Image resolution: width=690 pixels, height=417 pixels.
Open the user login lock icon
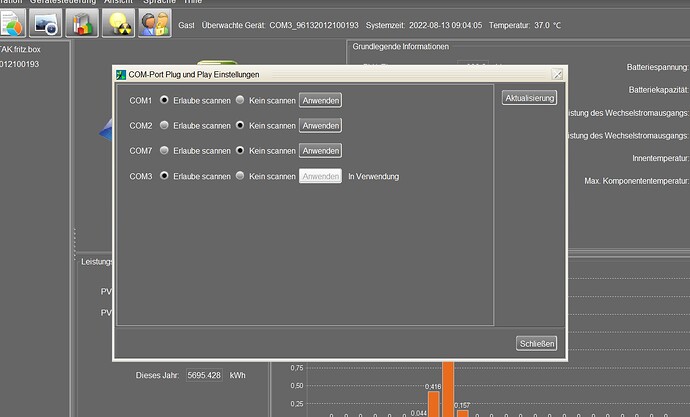[154, 23]
